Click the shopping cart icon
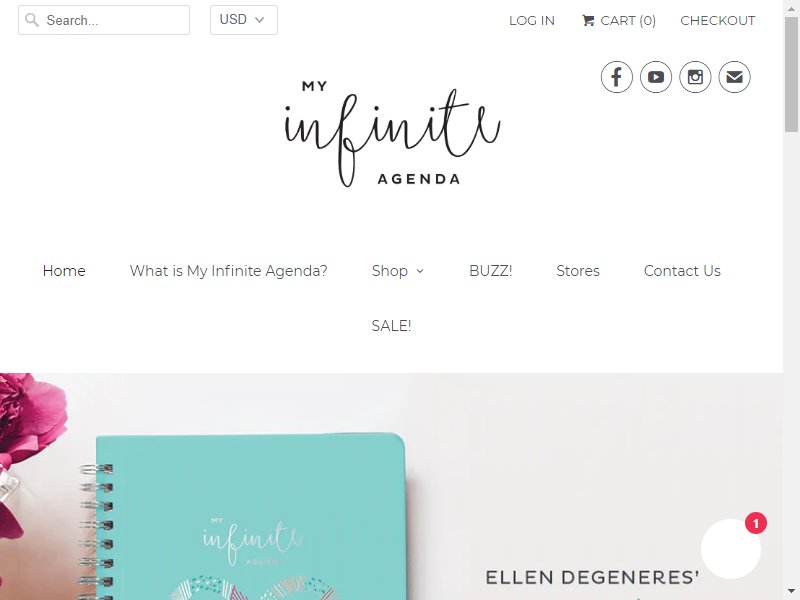The width and height of the screenshot is (800, 600). (588, 20)
